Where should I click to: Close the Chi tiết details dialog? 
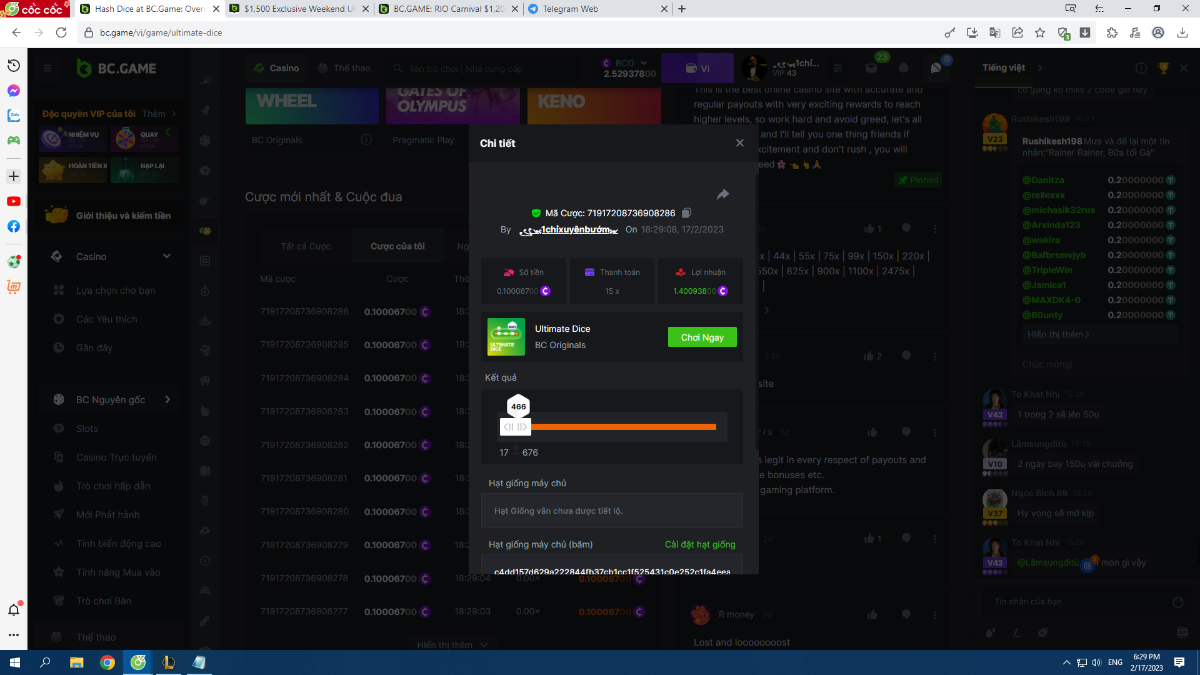740,143
